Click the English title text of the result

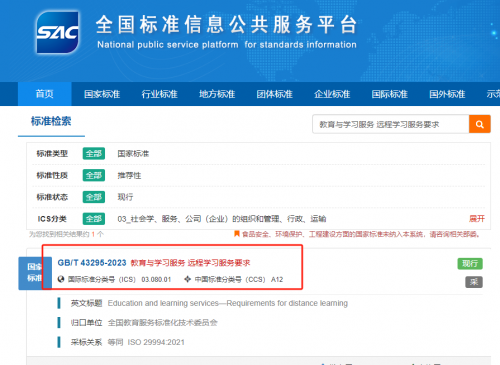pos(228,303)
